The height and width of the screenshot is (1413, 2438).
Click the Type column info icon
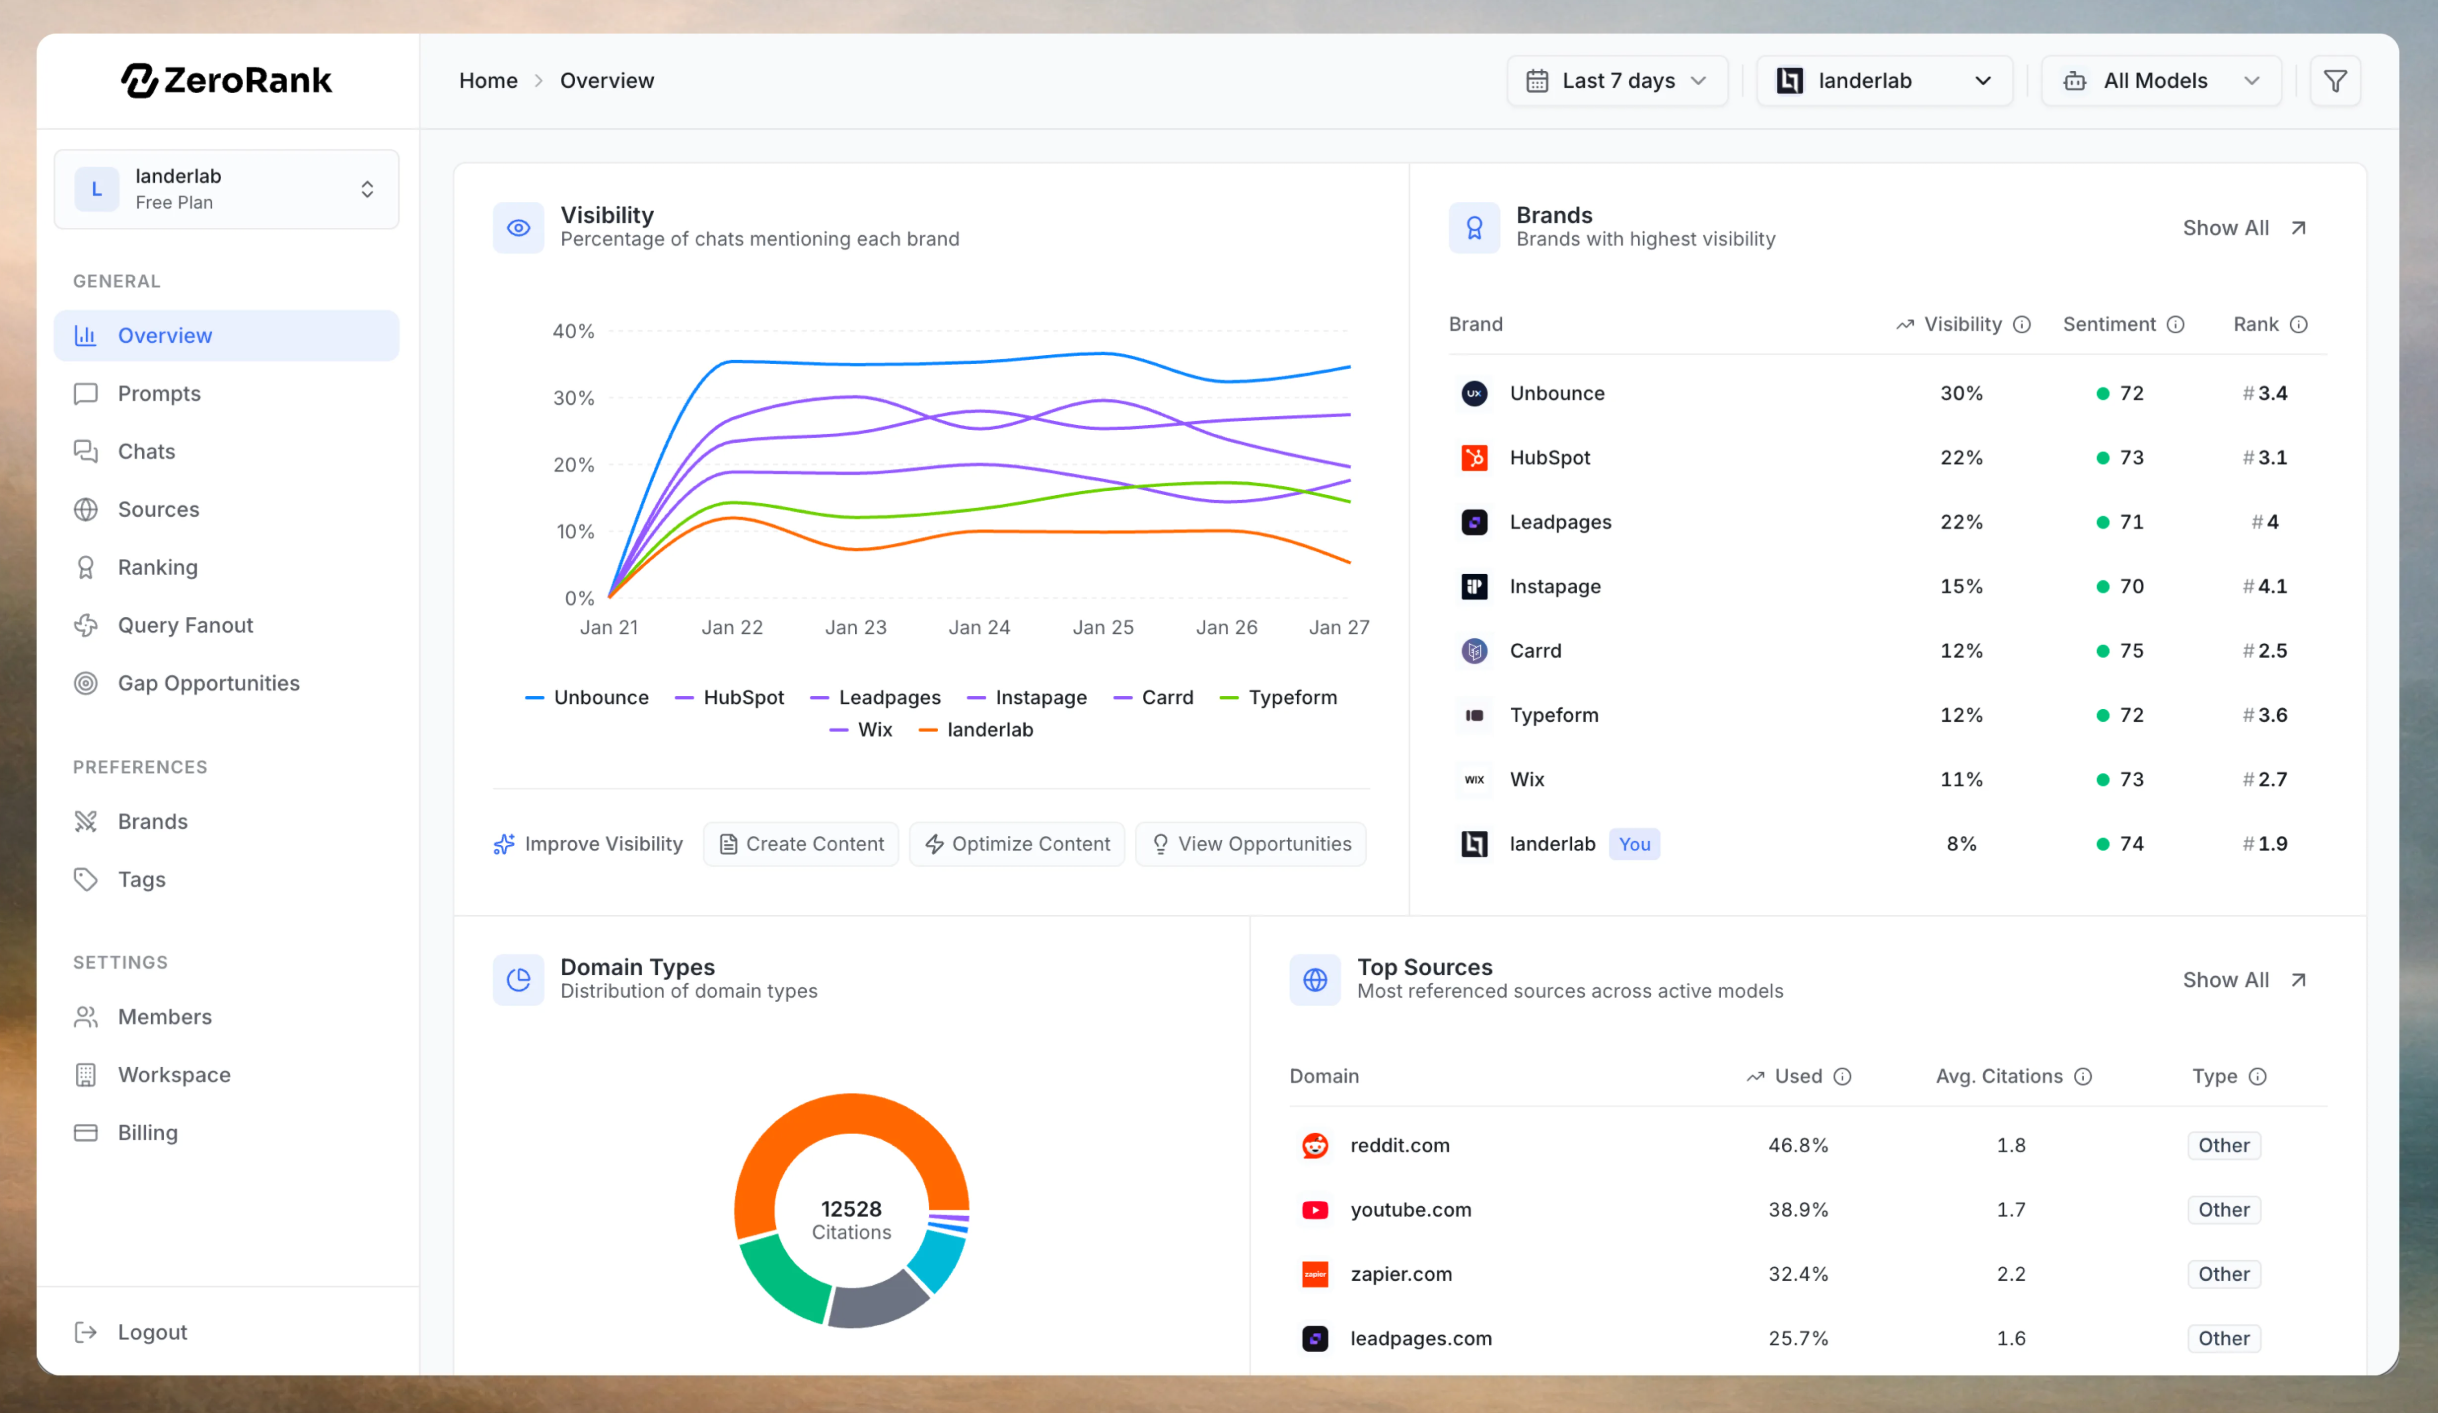tap(2258, 1077)
